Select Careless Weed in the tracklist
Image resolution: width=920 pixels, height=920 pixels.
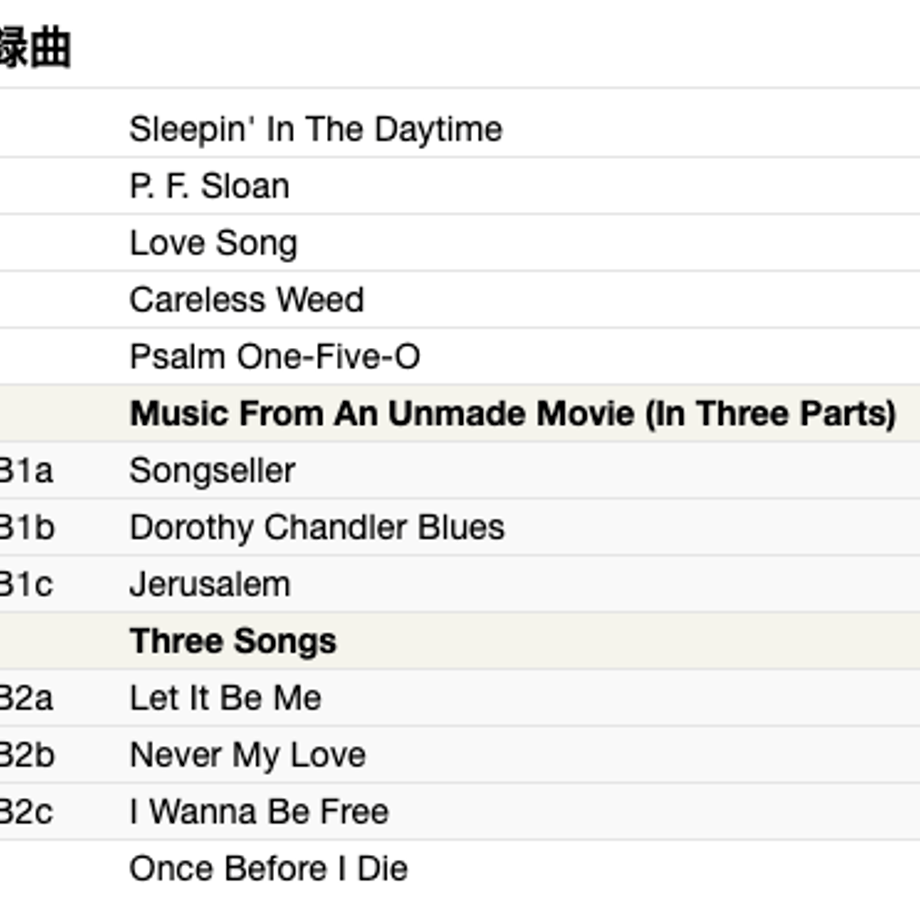point(246,300)
